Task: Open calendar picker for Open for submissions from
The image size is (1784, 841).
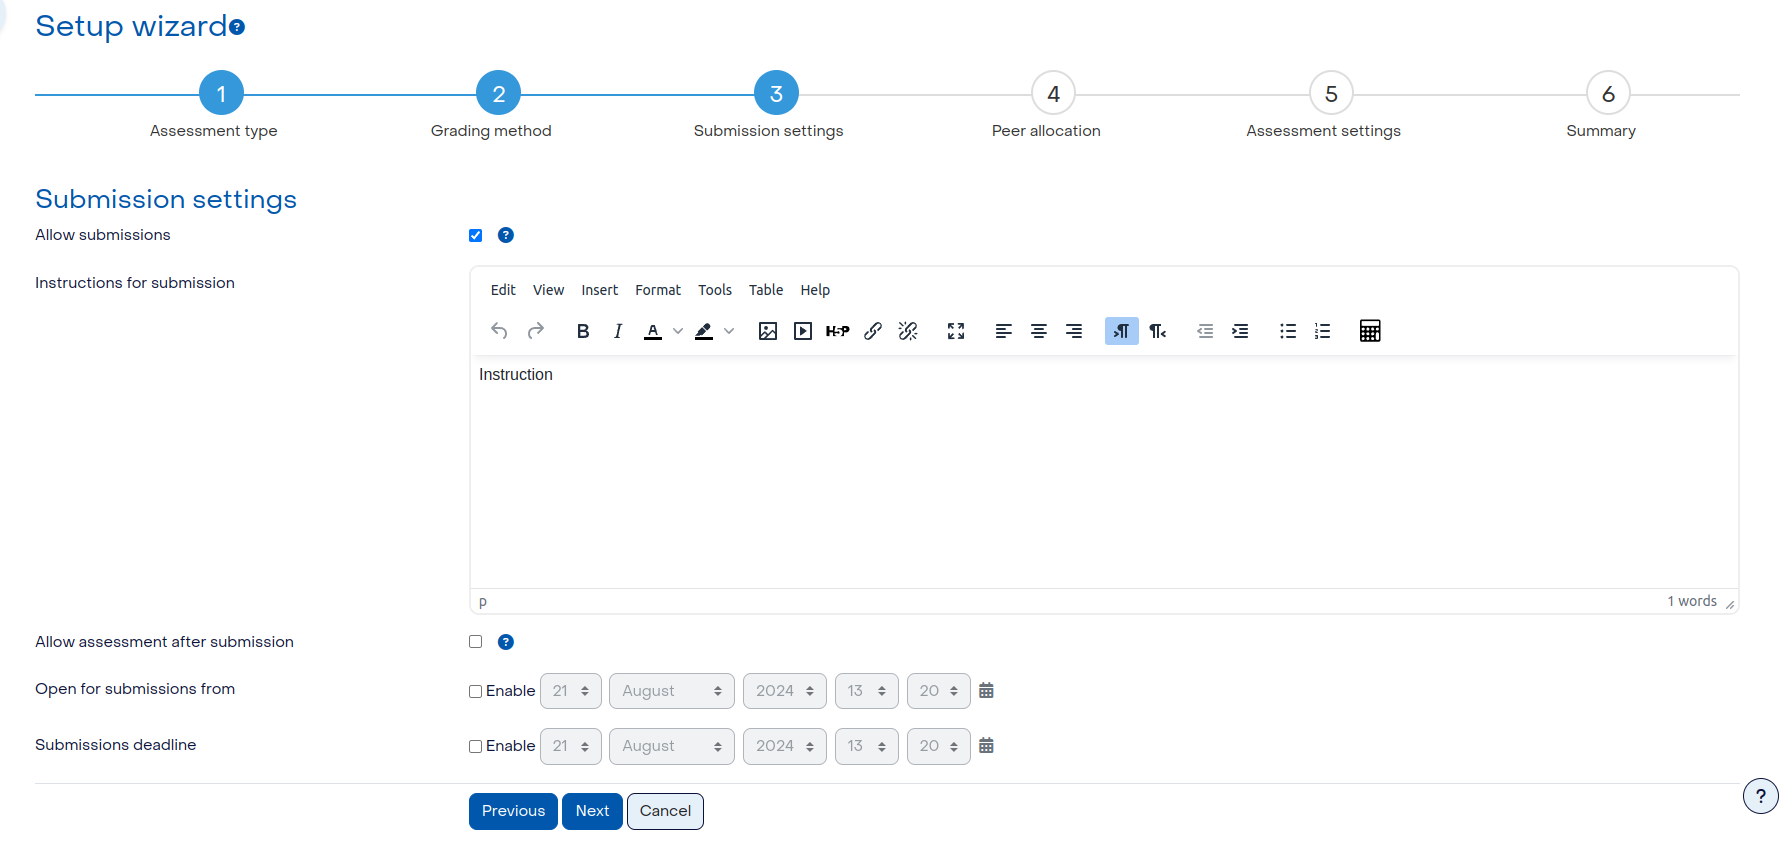Action: [986, 691]
